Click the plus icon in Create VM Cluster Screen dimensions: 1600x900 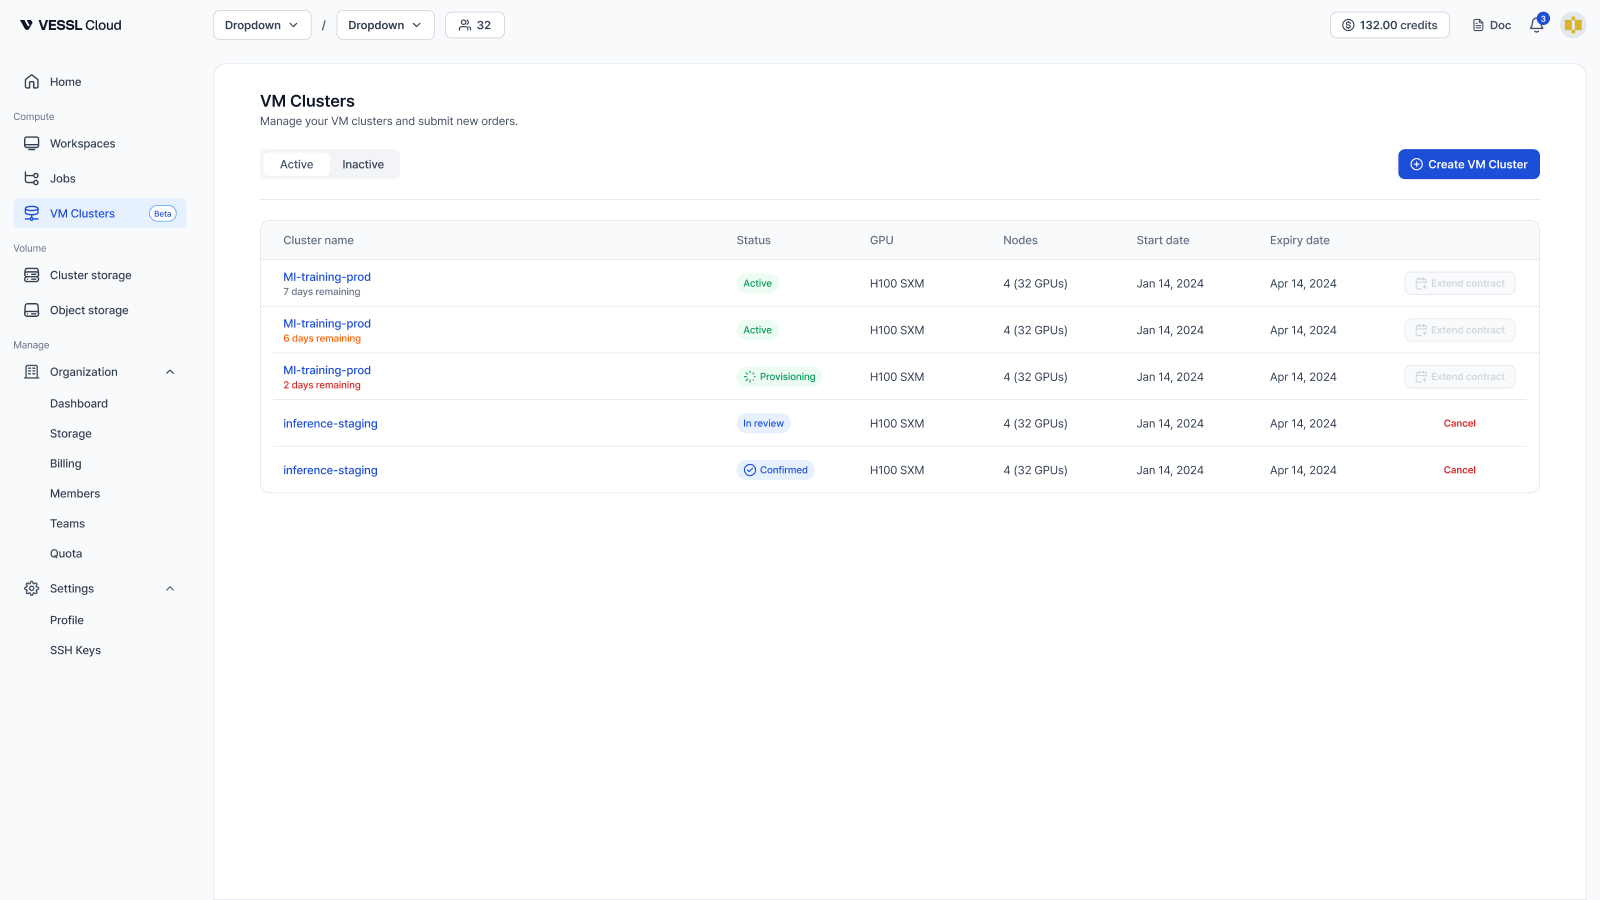tap(1416, 165)
